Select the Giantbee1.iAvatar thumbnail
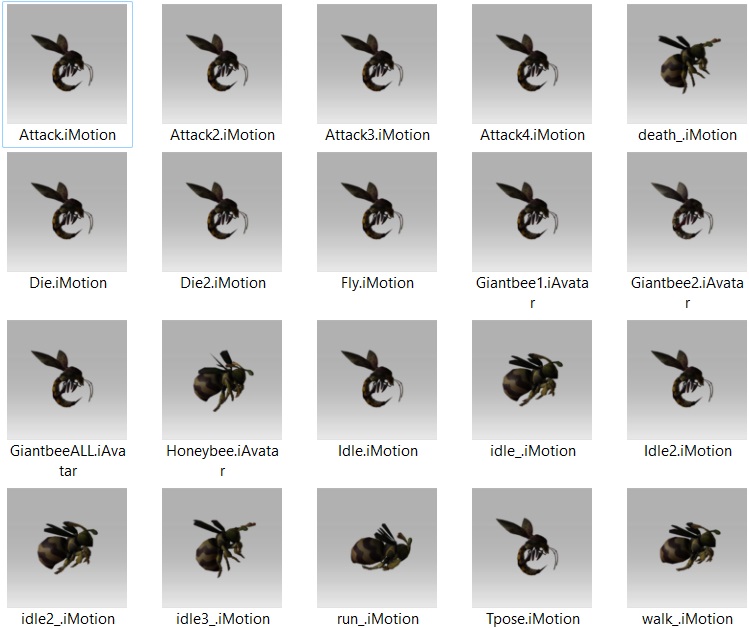 (532, 212)
